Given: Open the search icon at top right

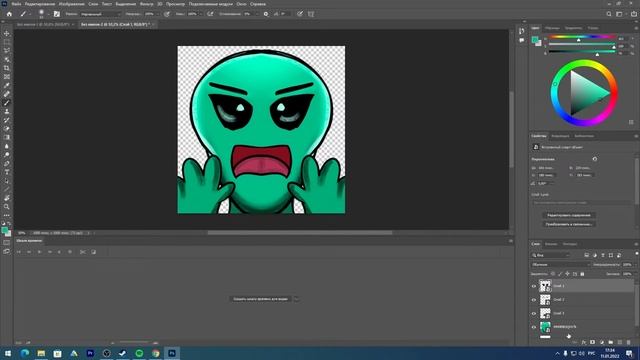Looking at the screenshot, I should (x=609, y=14).
